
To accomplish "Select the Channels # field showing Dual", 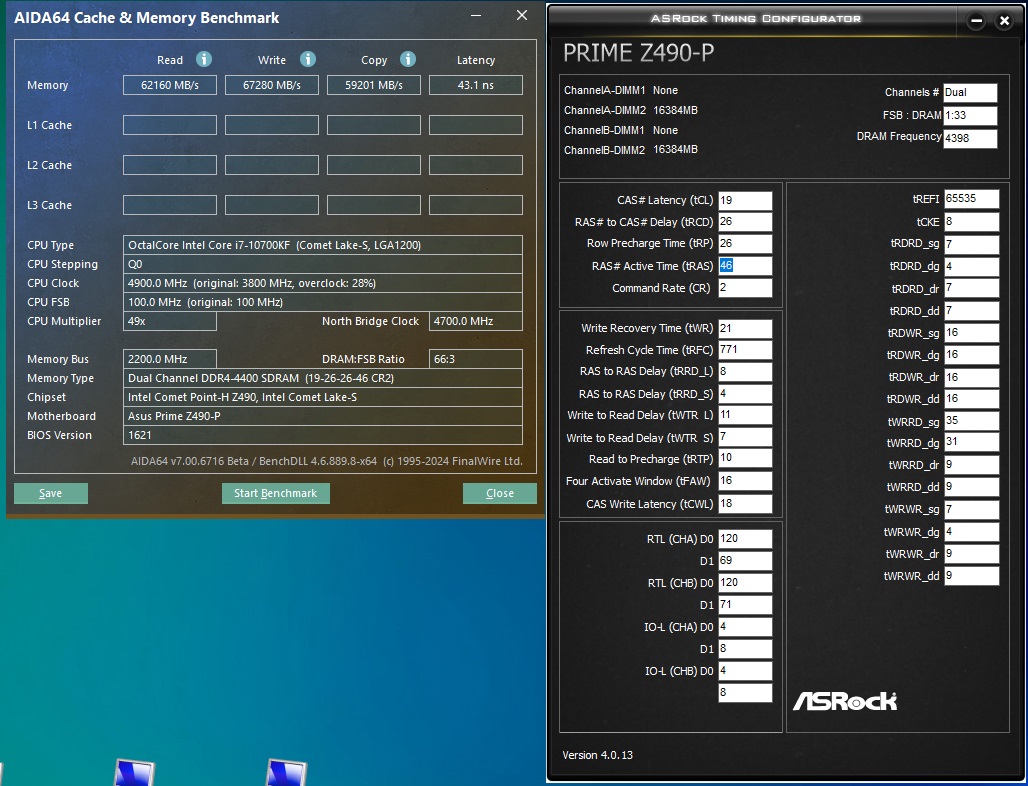I will pyautogui.click(x=970, y=92).
